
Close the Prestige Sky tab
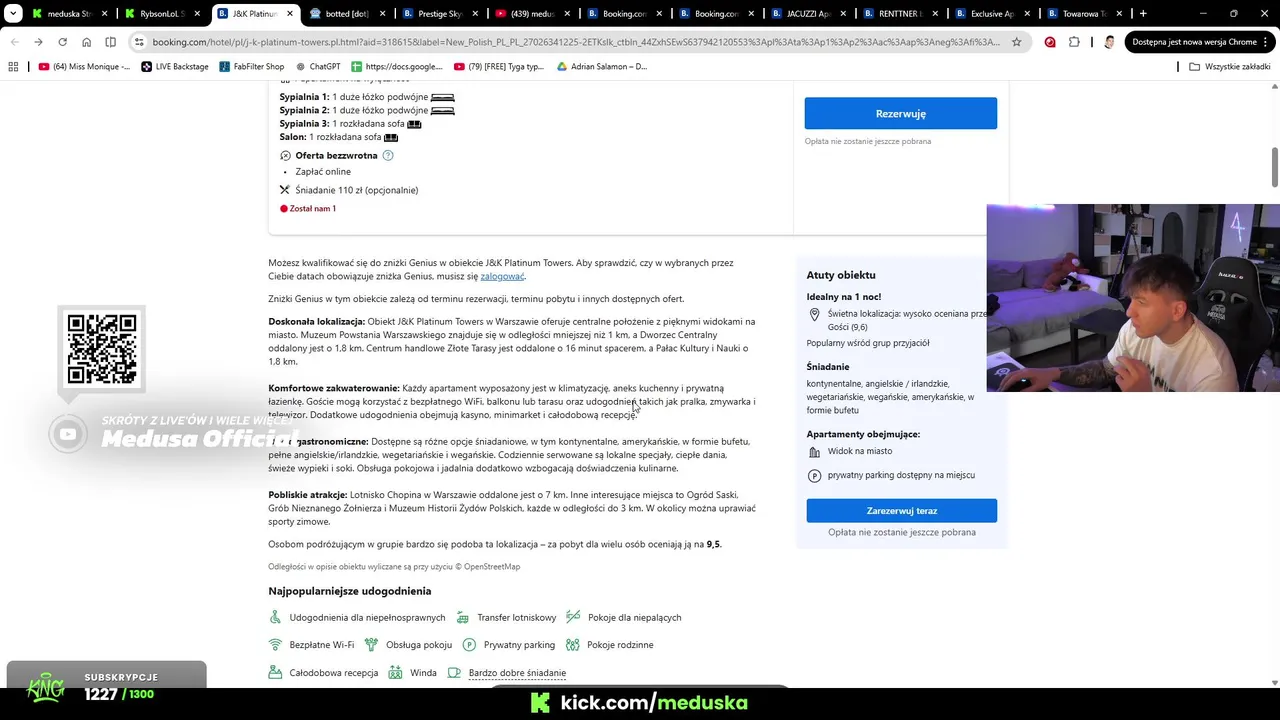(475, 14)
